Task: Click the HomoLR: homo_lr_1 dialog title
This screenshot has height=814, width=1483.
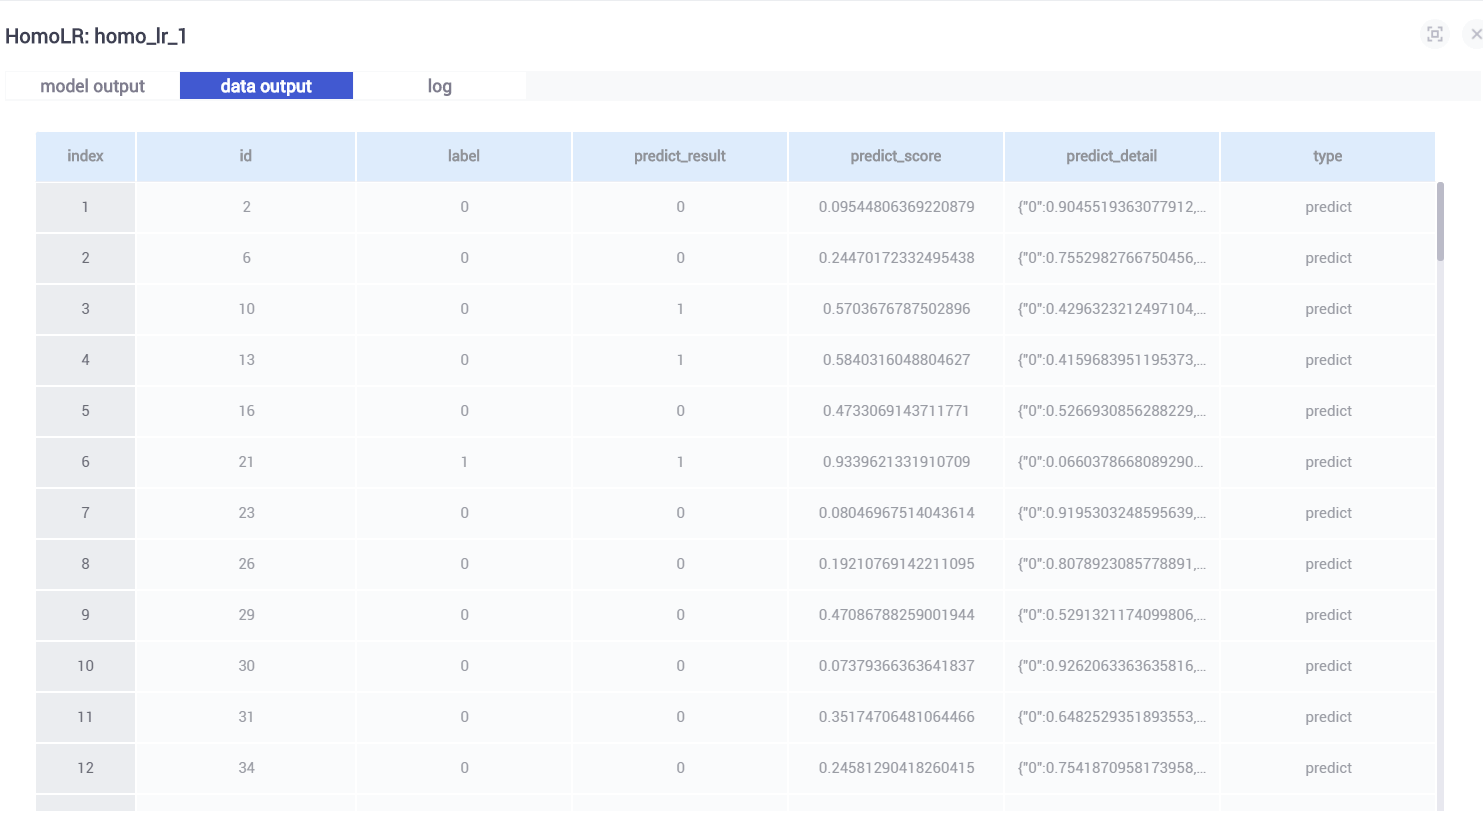Action: (96, 36)
